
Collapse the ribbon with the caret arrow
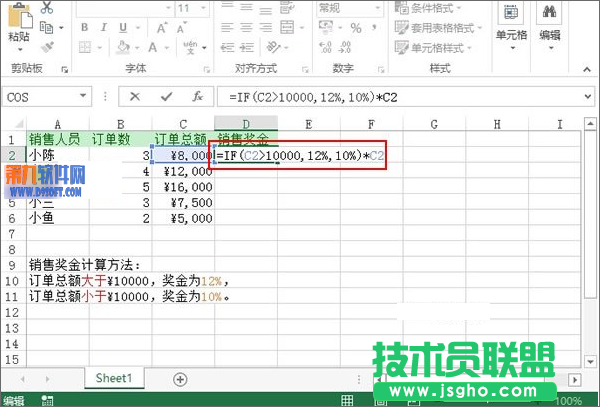coord(587,69)
